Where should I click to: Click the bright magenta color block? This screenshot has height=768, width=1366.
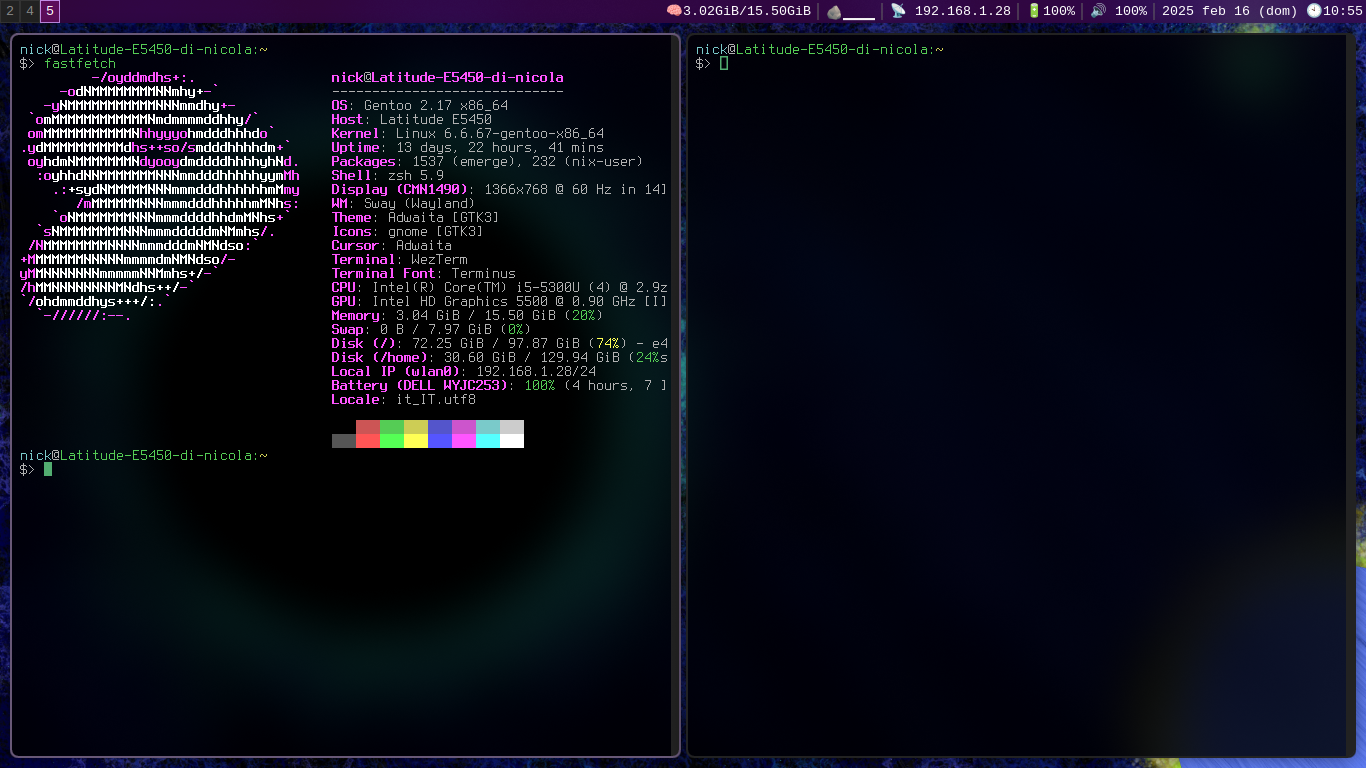(464, 441)
